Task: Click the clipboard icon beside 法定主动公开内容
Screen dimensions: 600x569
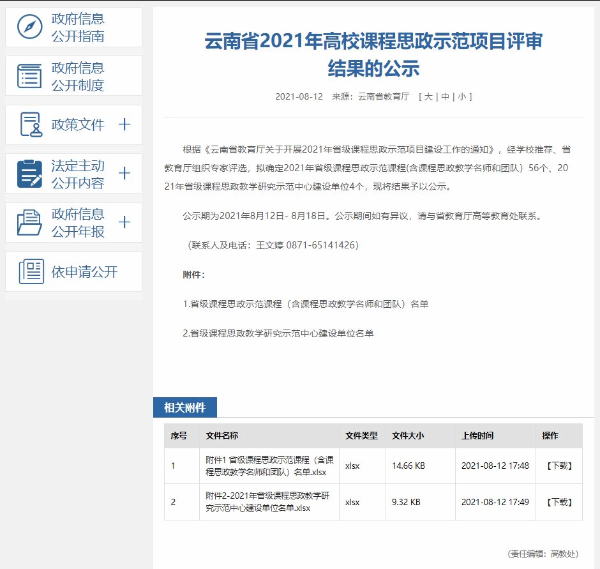Action: [x=30, y=173]
